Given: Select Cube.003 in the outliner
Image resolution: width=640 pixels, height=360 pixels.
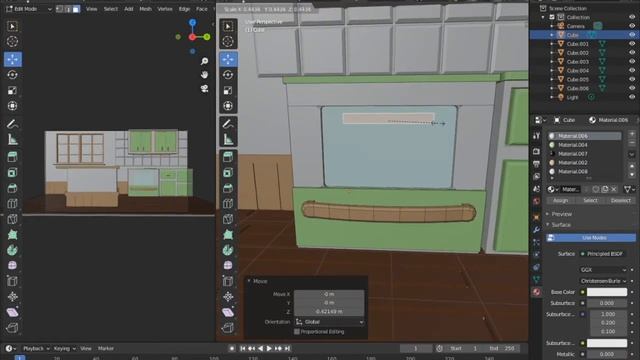Looking at the screenshot, I should (x=578, y=62).
